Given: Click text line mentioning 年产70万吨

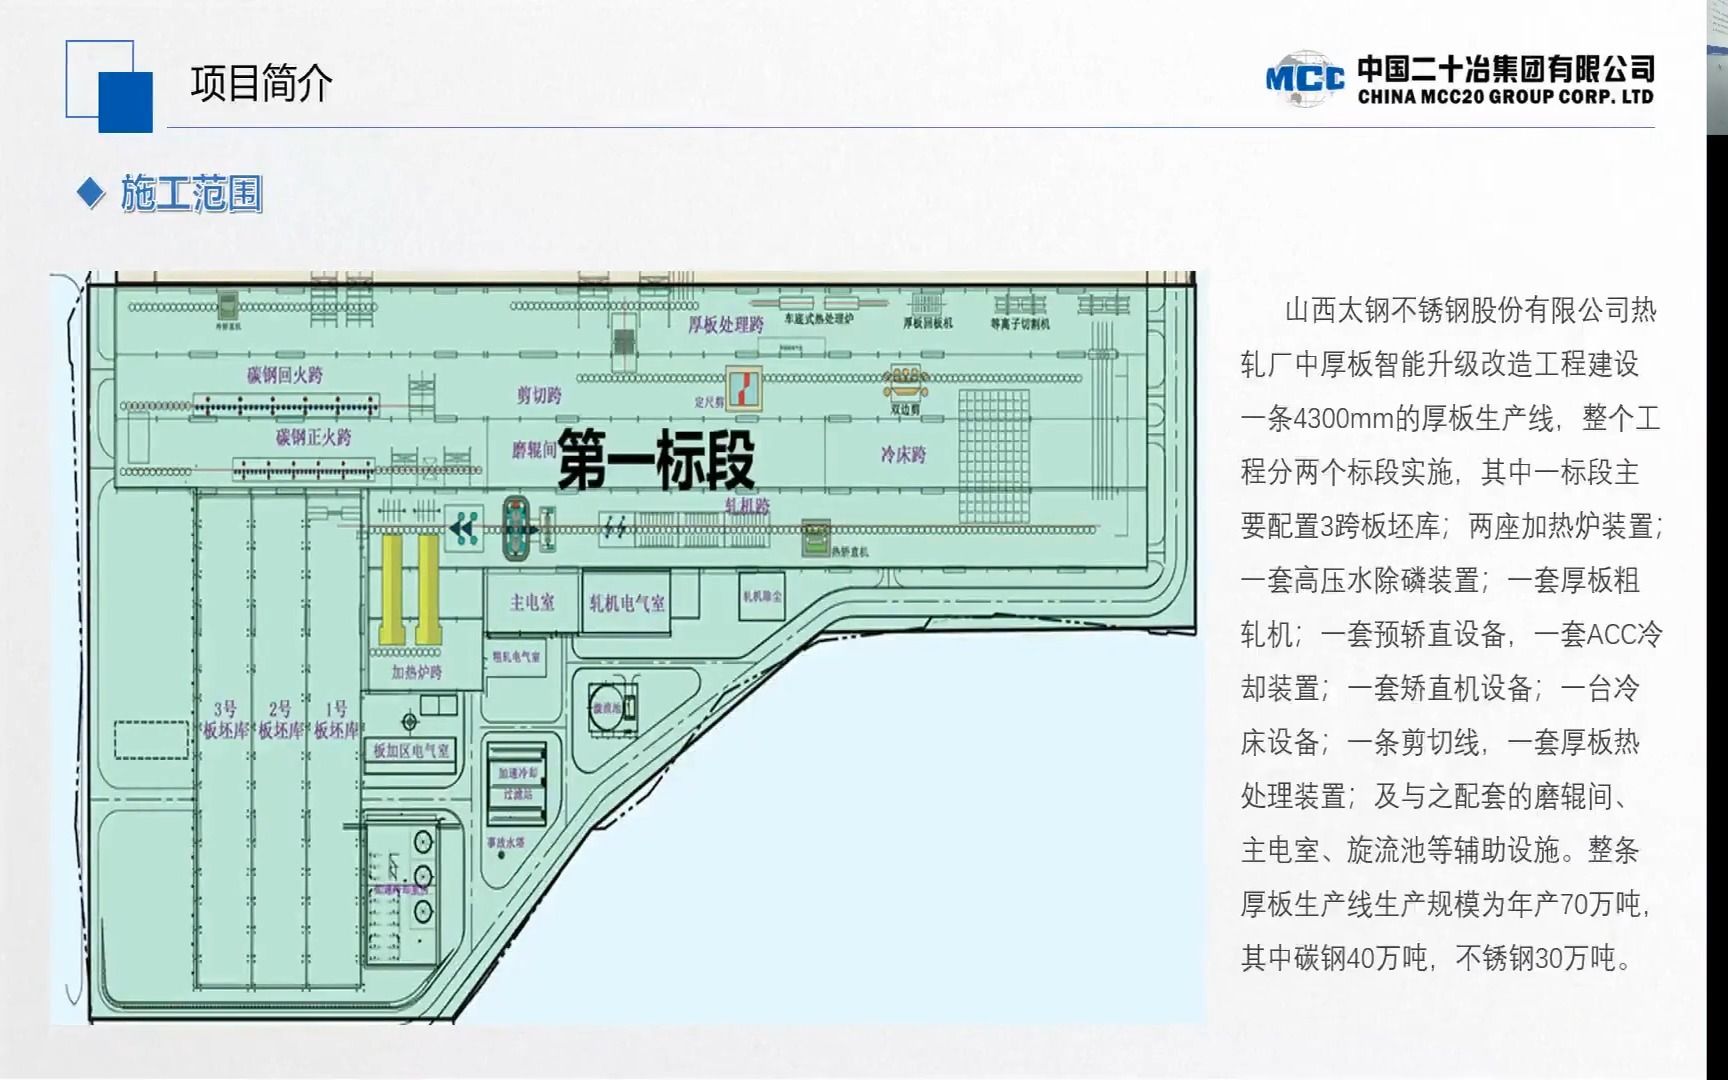Looking at the screenshot, I should click(1446, 904).
